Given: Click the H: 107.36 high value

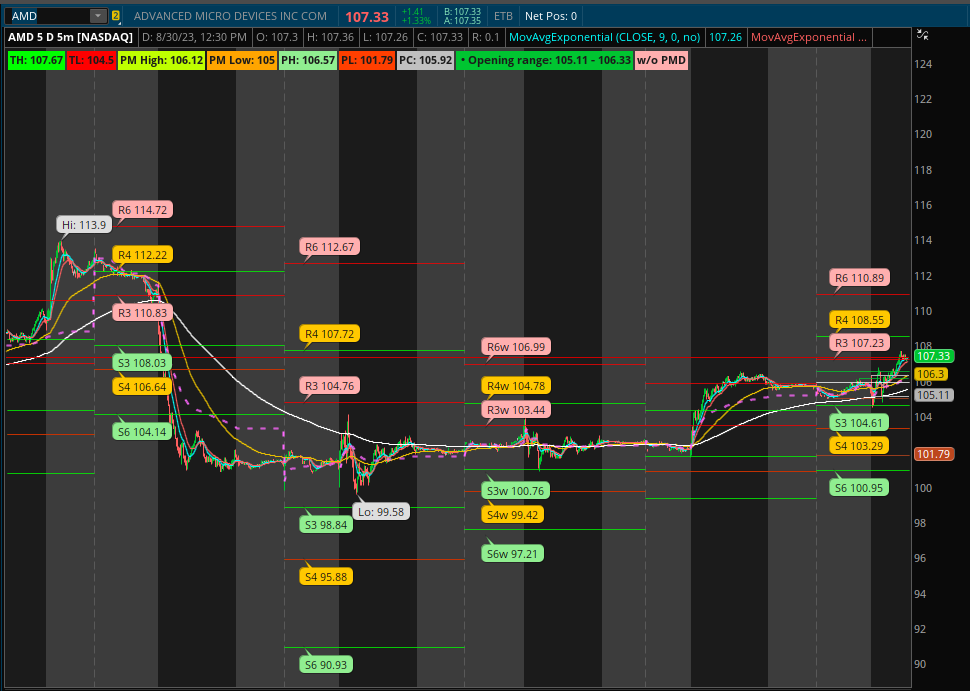Looking at the screenshot, I should [330, 37].
